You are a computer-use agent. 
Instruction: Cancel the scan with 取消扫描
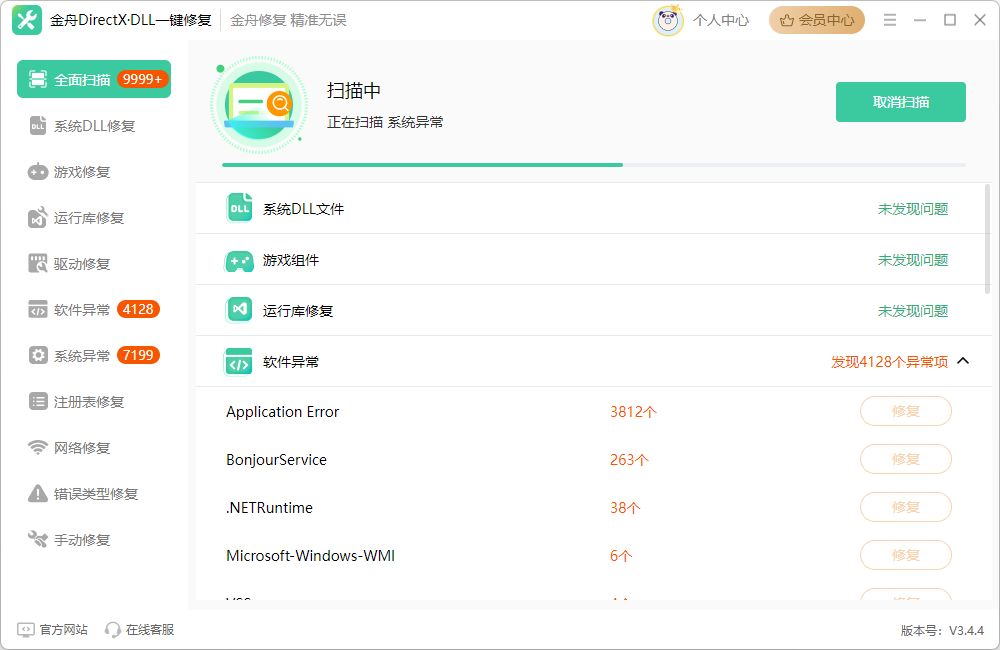[x=901, y=102]
